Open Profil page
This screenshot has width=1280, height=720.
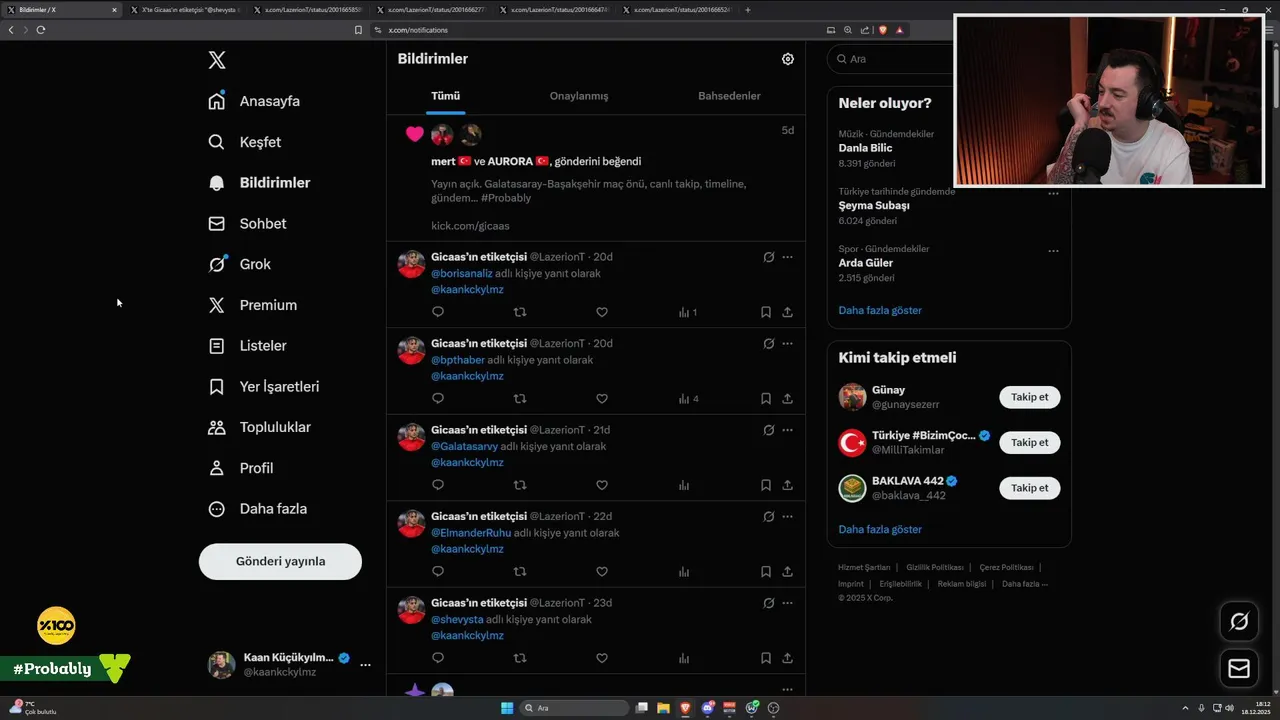(240, 468)
